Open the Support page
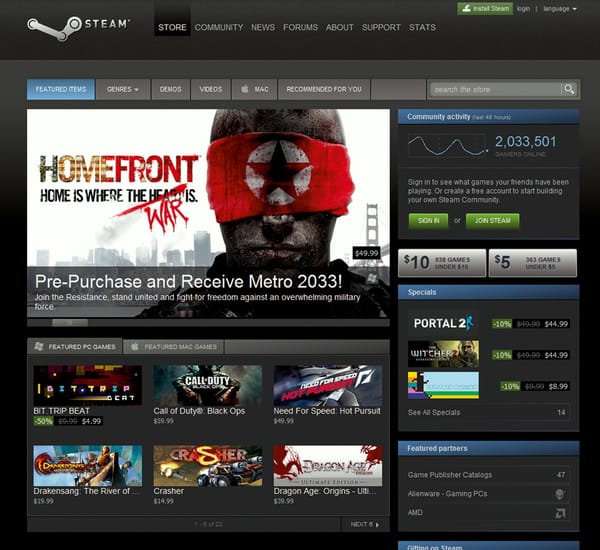Image resolution: width=600 pixels, height=550 pixels. click(381, 27)
